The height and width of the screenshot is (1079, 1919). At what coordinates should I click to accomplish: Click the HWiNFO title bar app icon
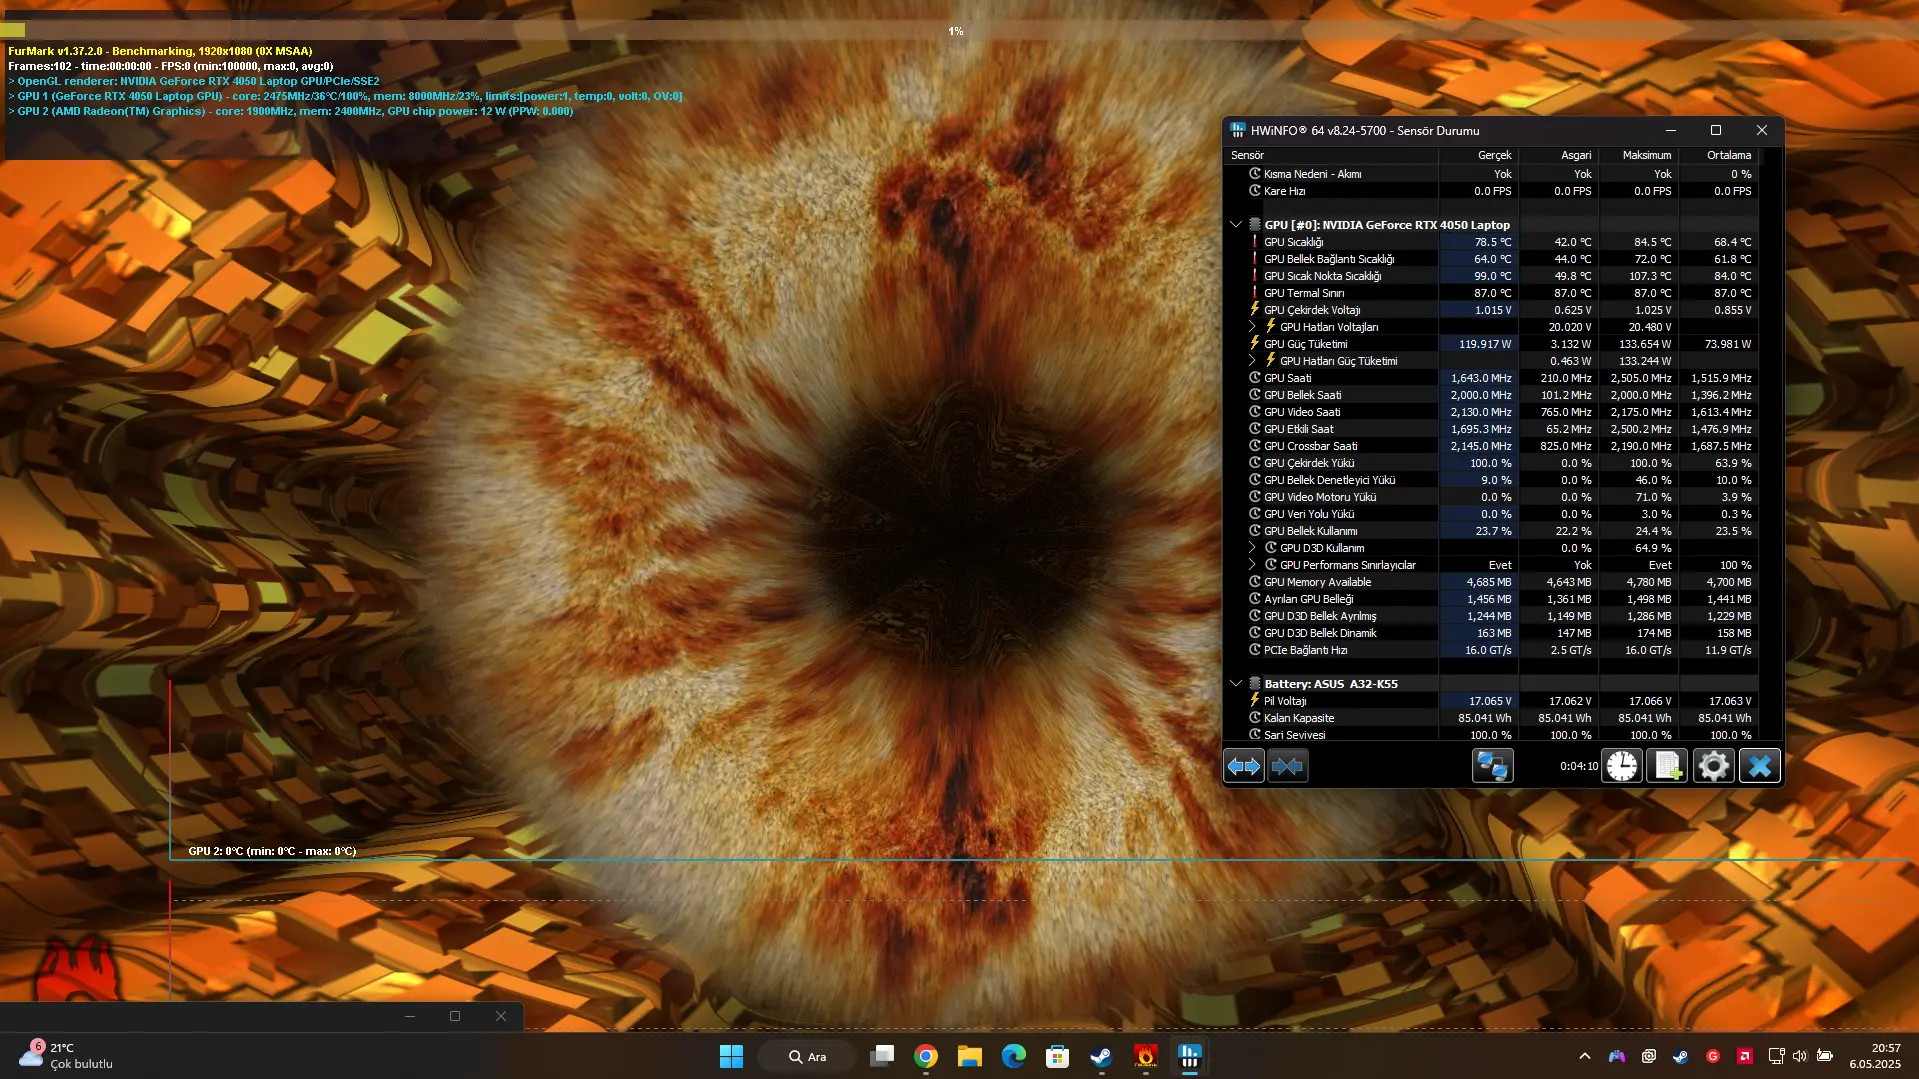coord(1238,130)
